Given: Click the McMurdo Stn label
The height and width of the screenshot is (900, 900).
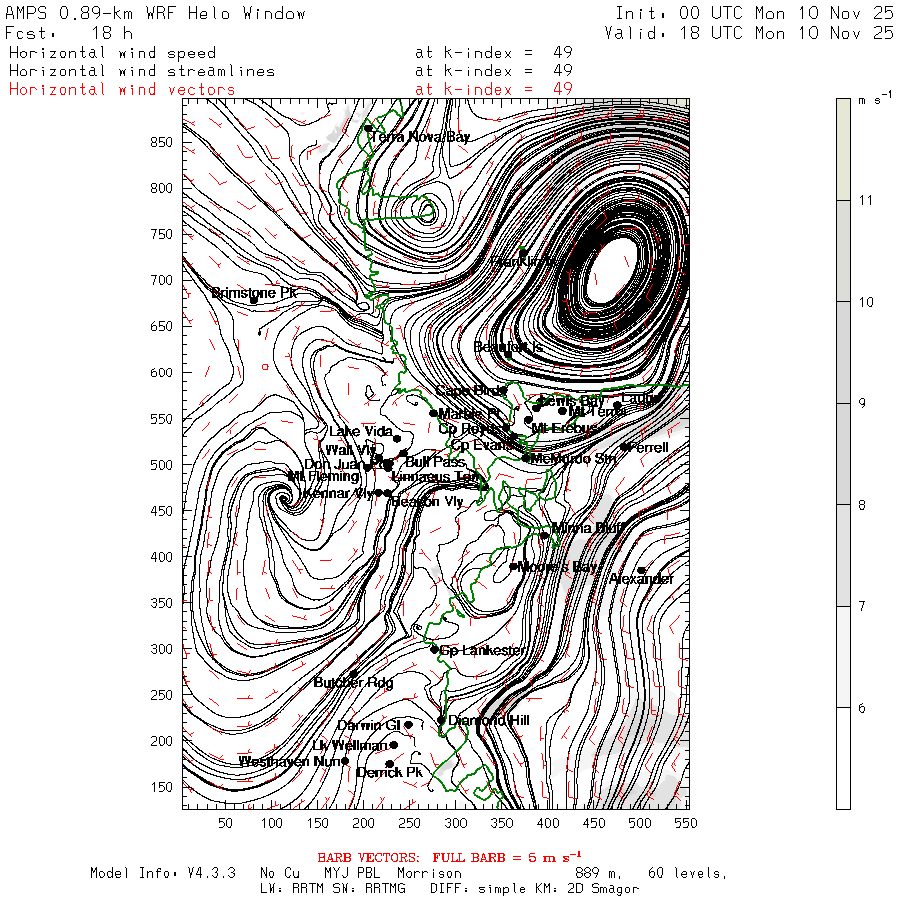Looking at the screenshot, I should click(x=573, y=458).
